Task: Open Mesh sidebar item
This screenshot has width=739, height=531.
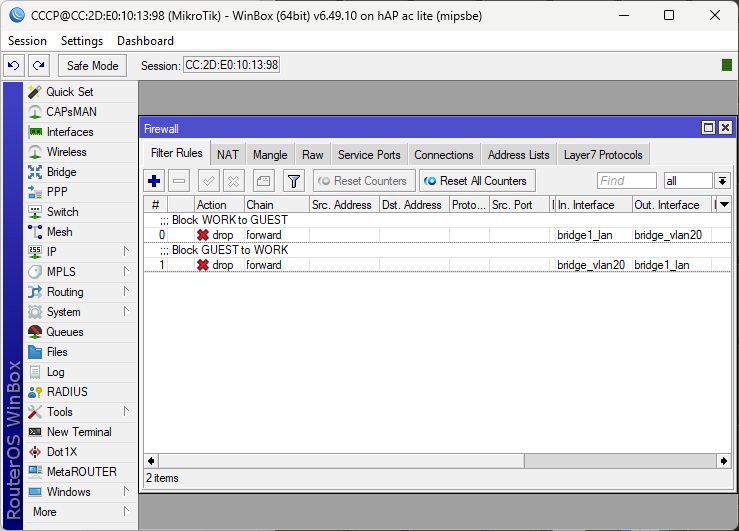Action: click(81, 232)
